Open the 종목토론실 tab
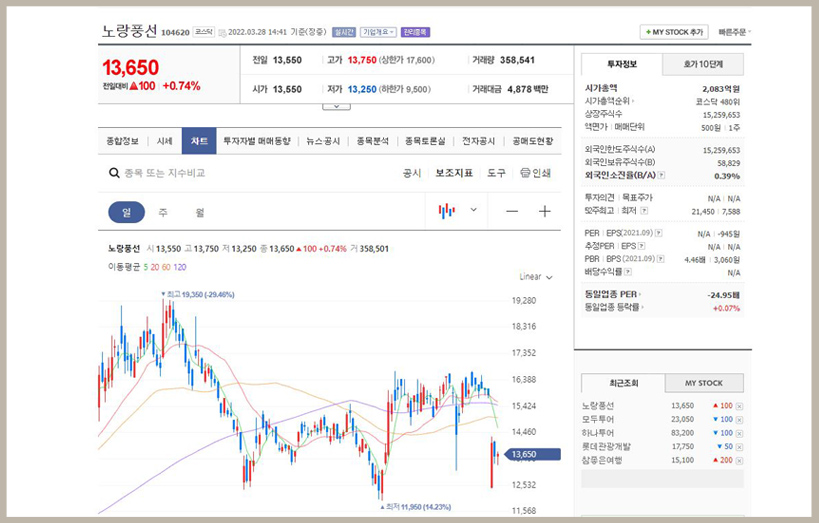 point(425,141)
